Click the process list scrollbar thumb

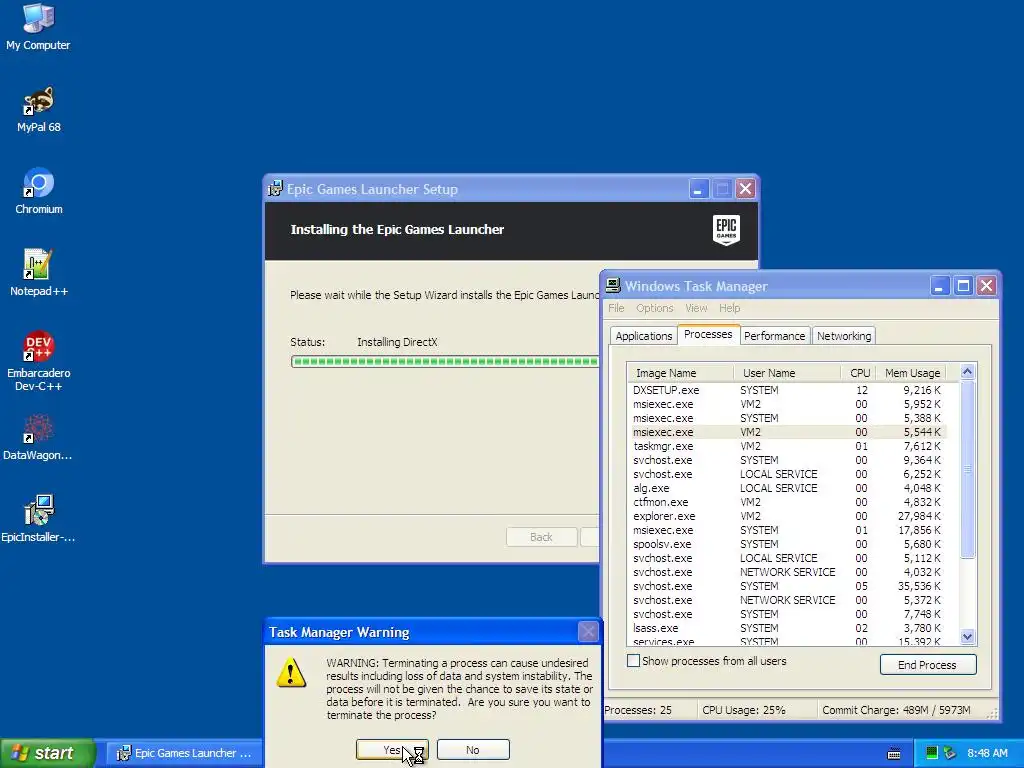tap(967, 469)
